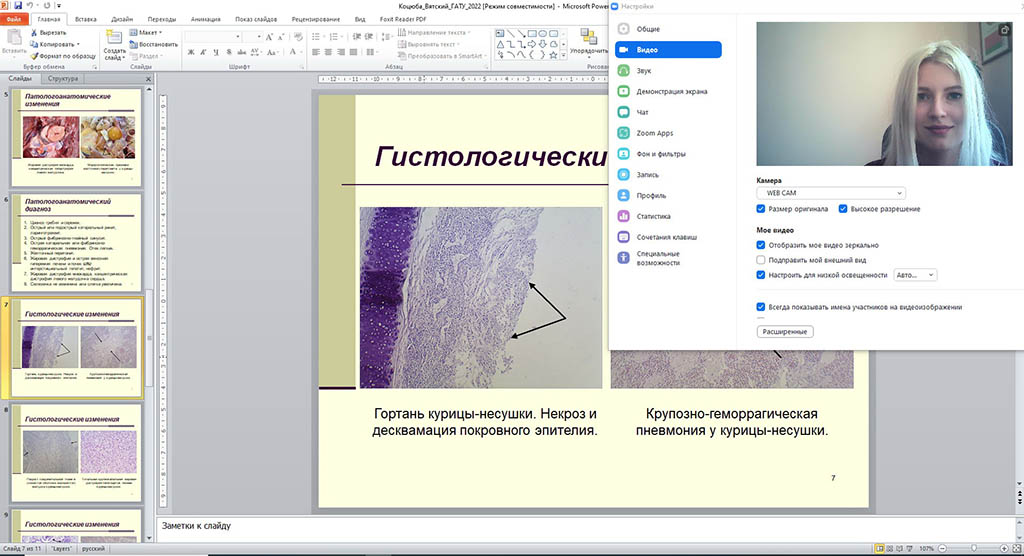Open Audio (Звук) settings in Zoom

click(x=667, y=71)
